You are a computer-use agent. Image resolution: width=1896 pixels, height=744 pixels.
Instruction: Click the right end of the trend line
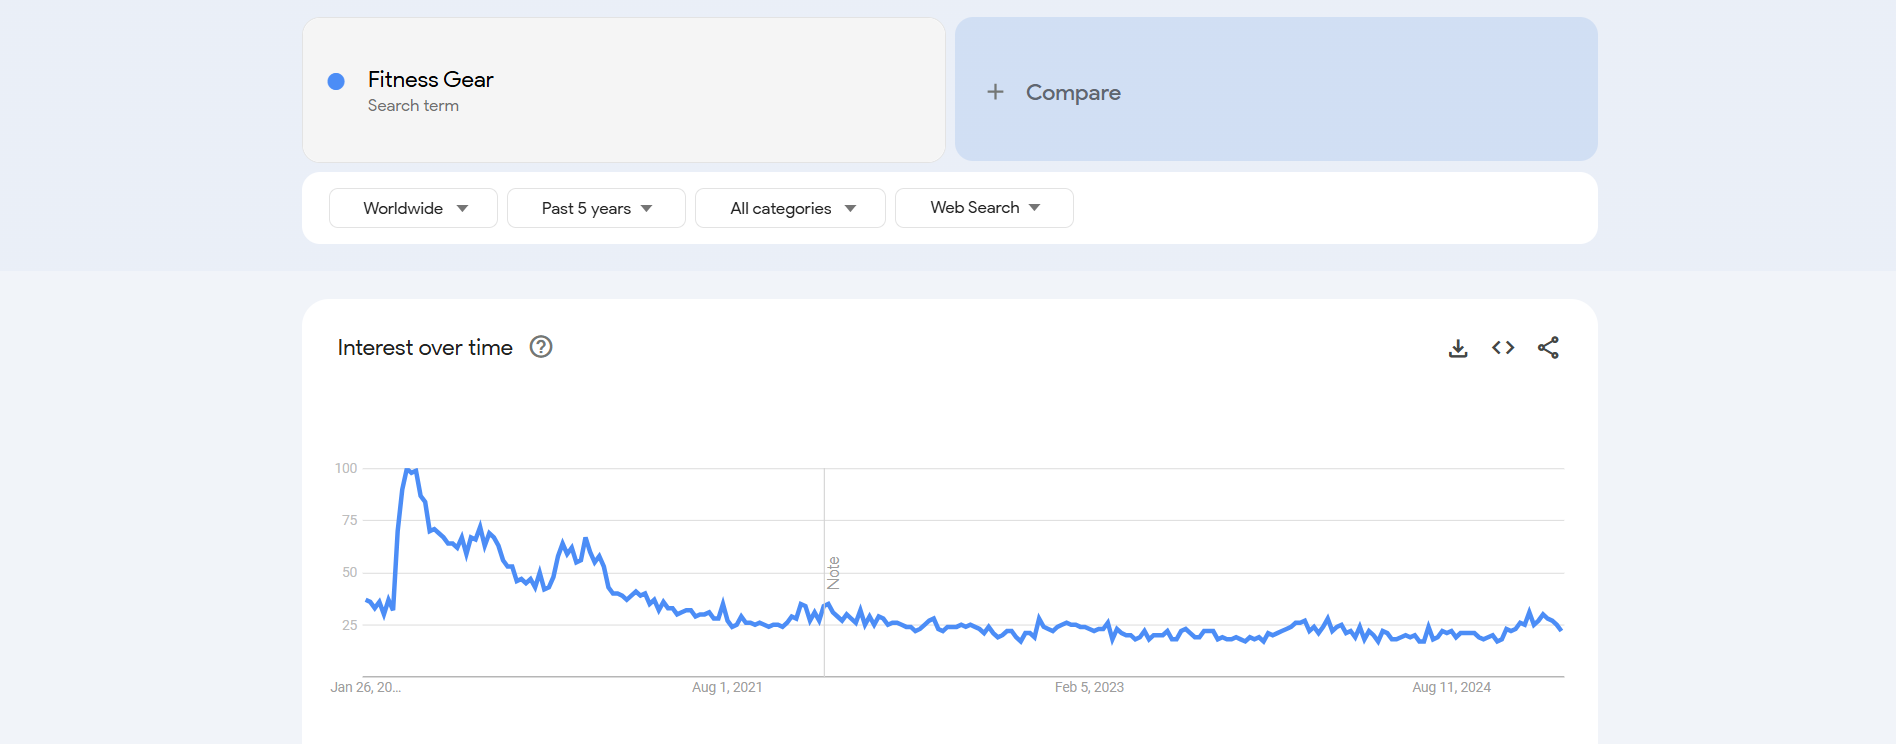(x=1560, y=628)
